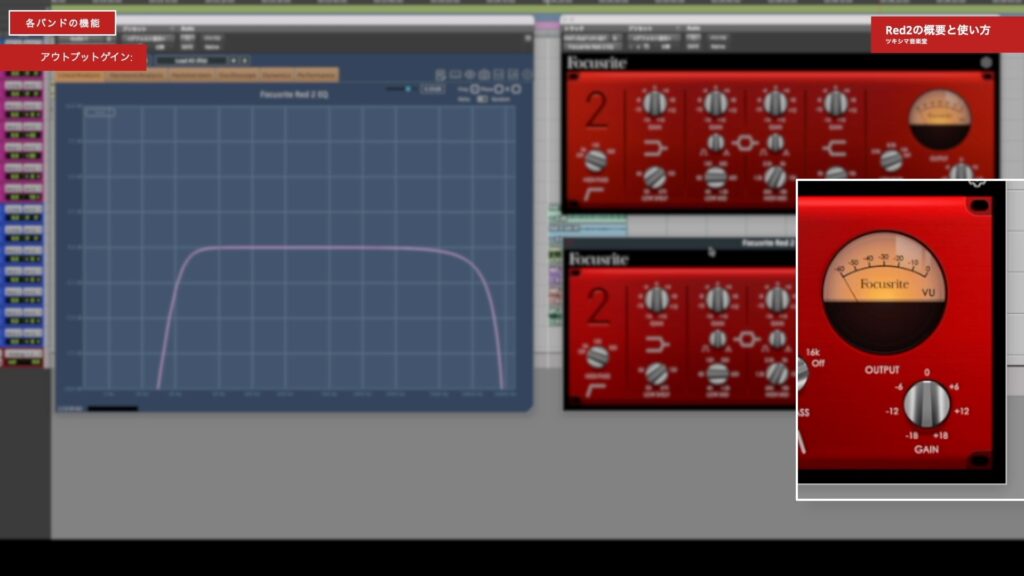Click the low-mid Q knob on lower Red 2
The width and height of the screenshot is (1024, 576).
[718, 339]
